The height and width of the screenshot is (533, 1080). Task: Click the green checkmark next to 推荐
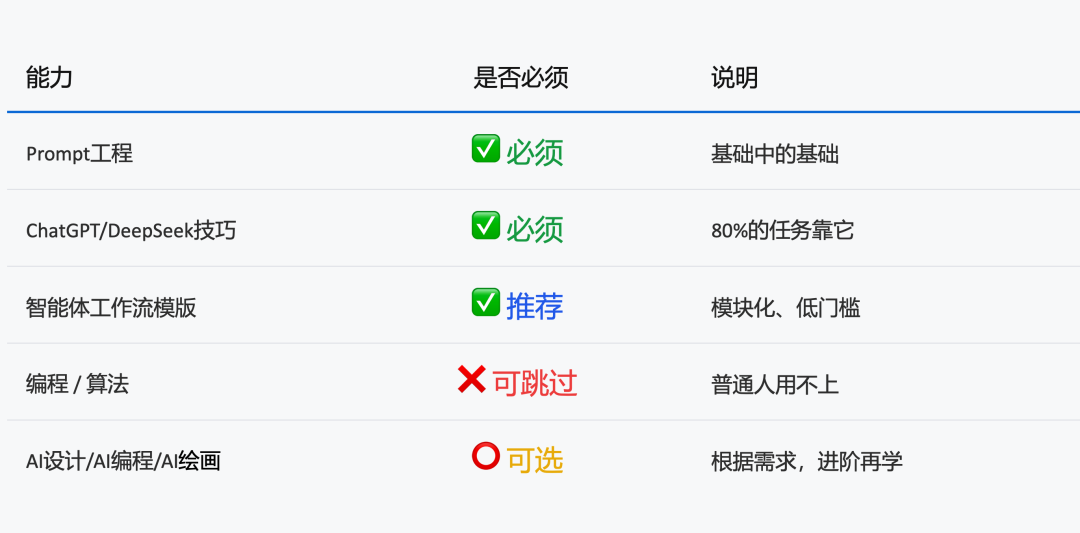click(x=486, y=302)
